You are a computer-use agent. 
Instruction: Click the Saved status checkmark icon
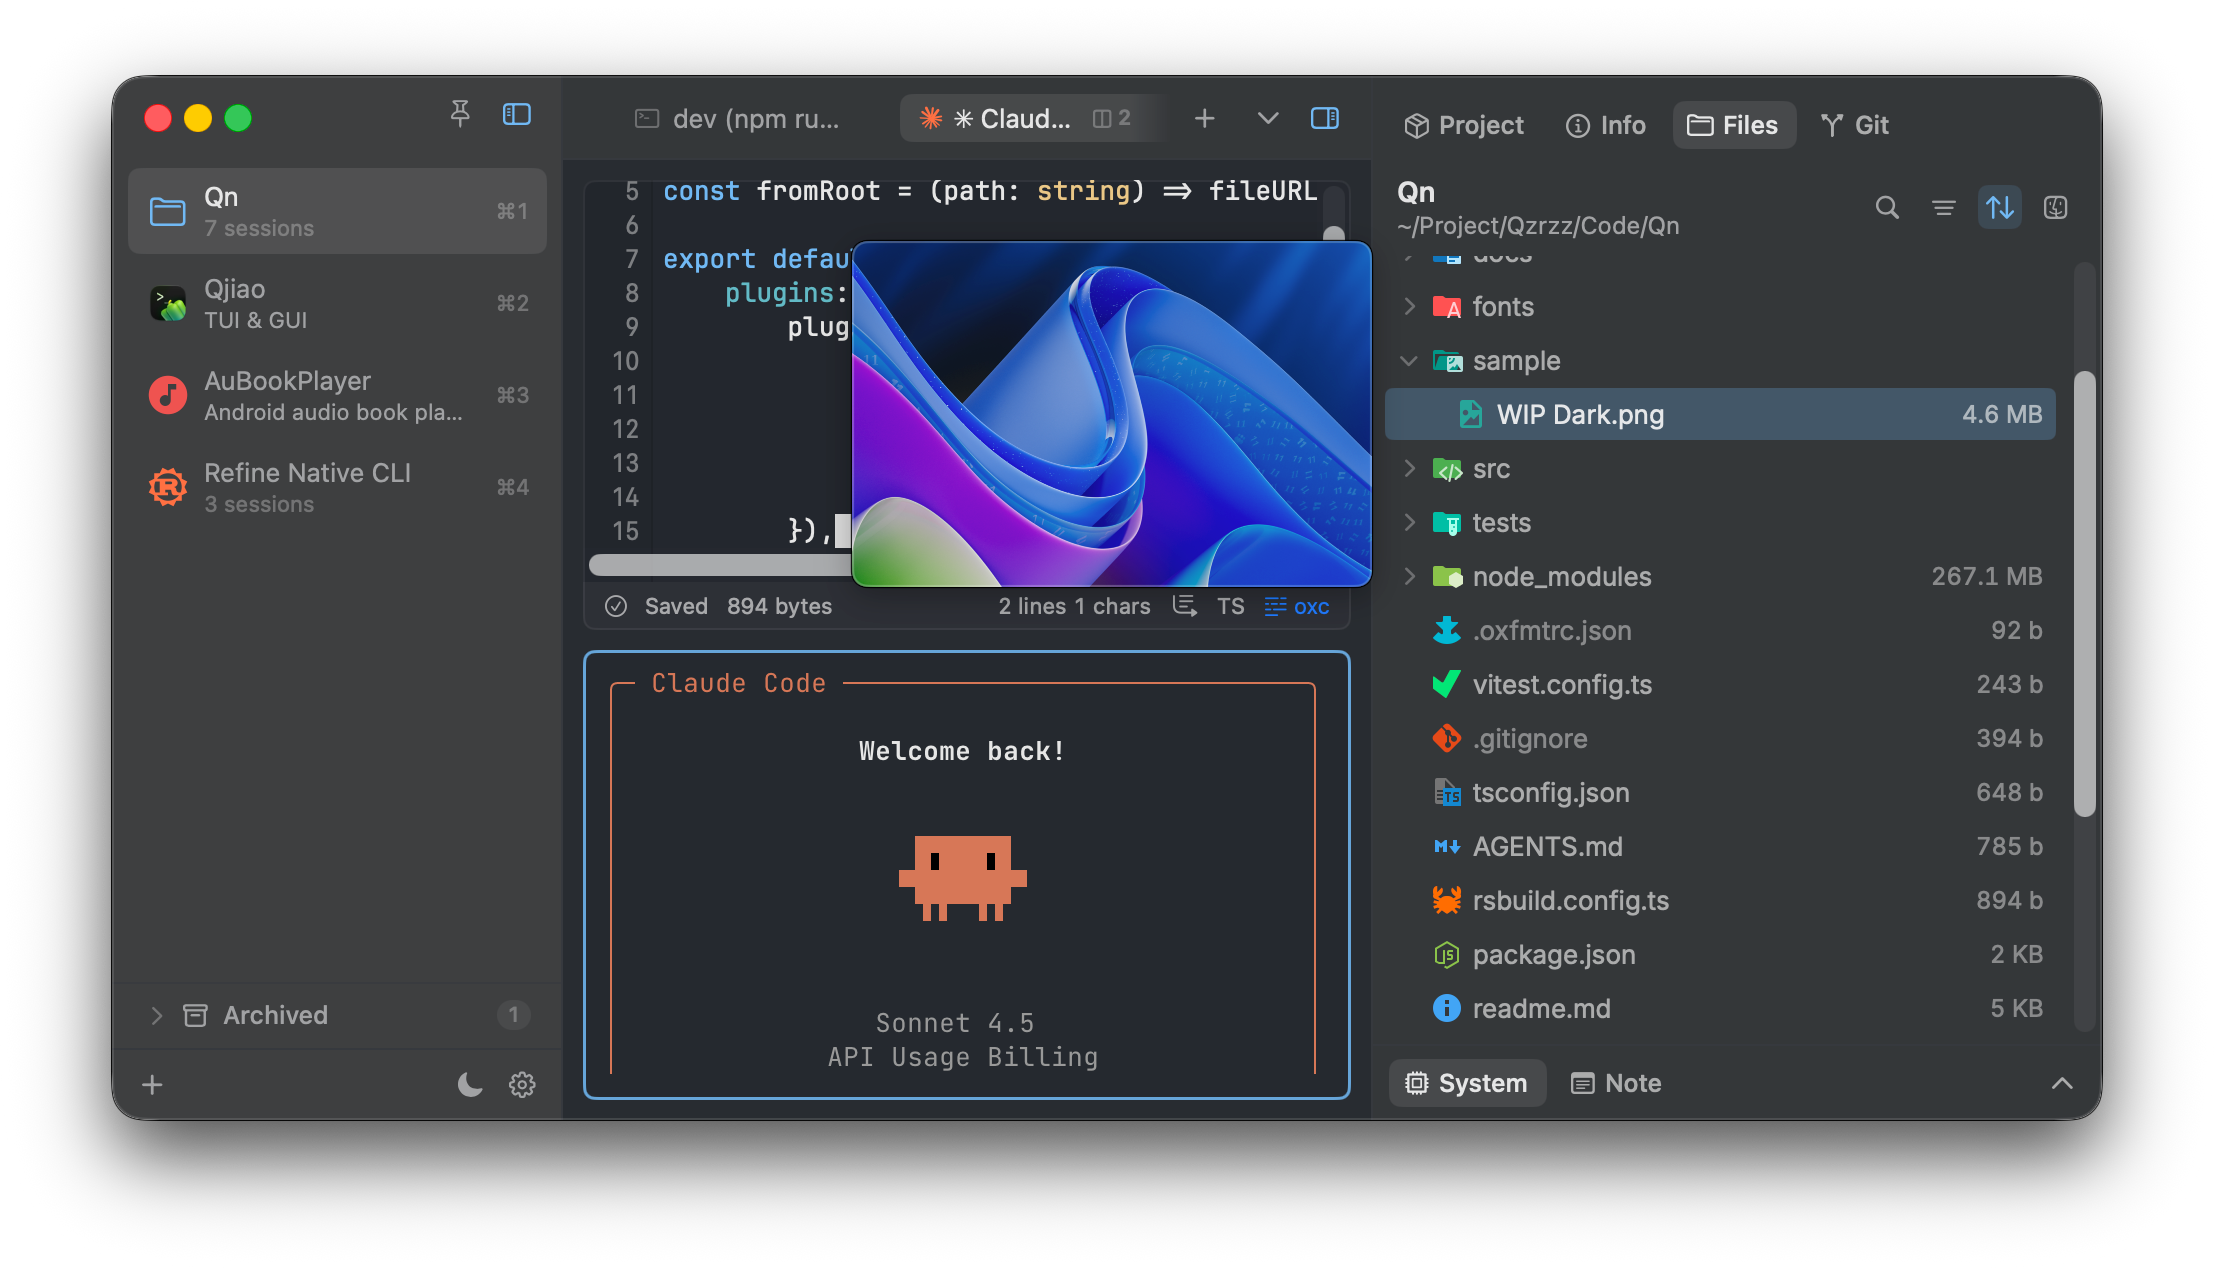616,606
